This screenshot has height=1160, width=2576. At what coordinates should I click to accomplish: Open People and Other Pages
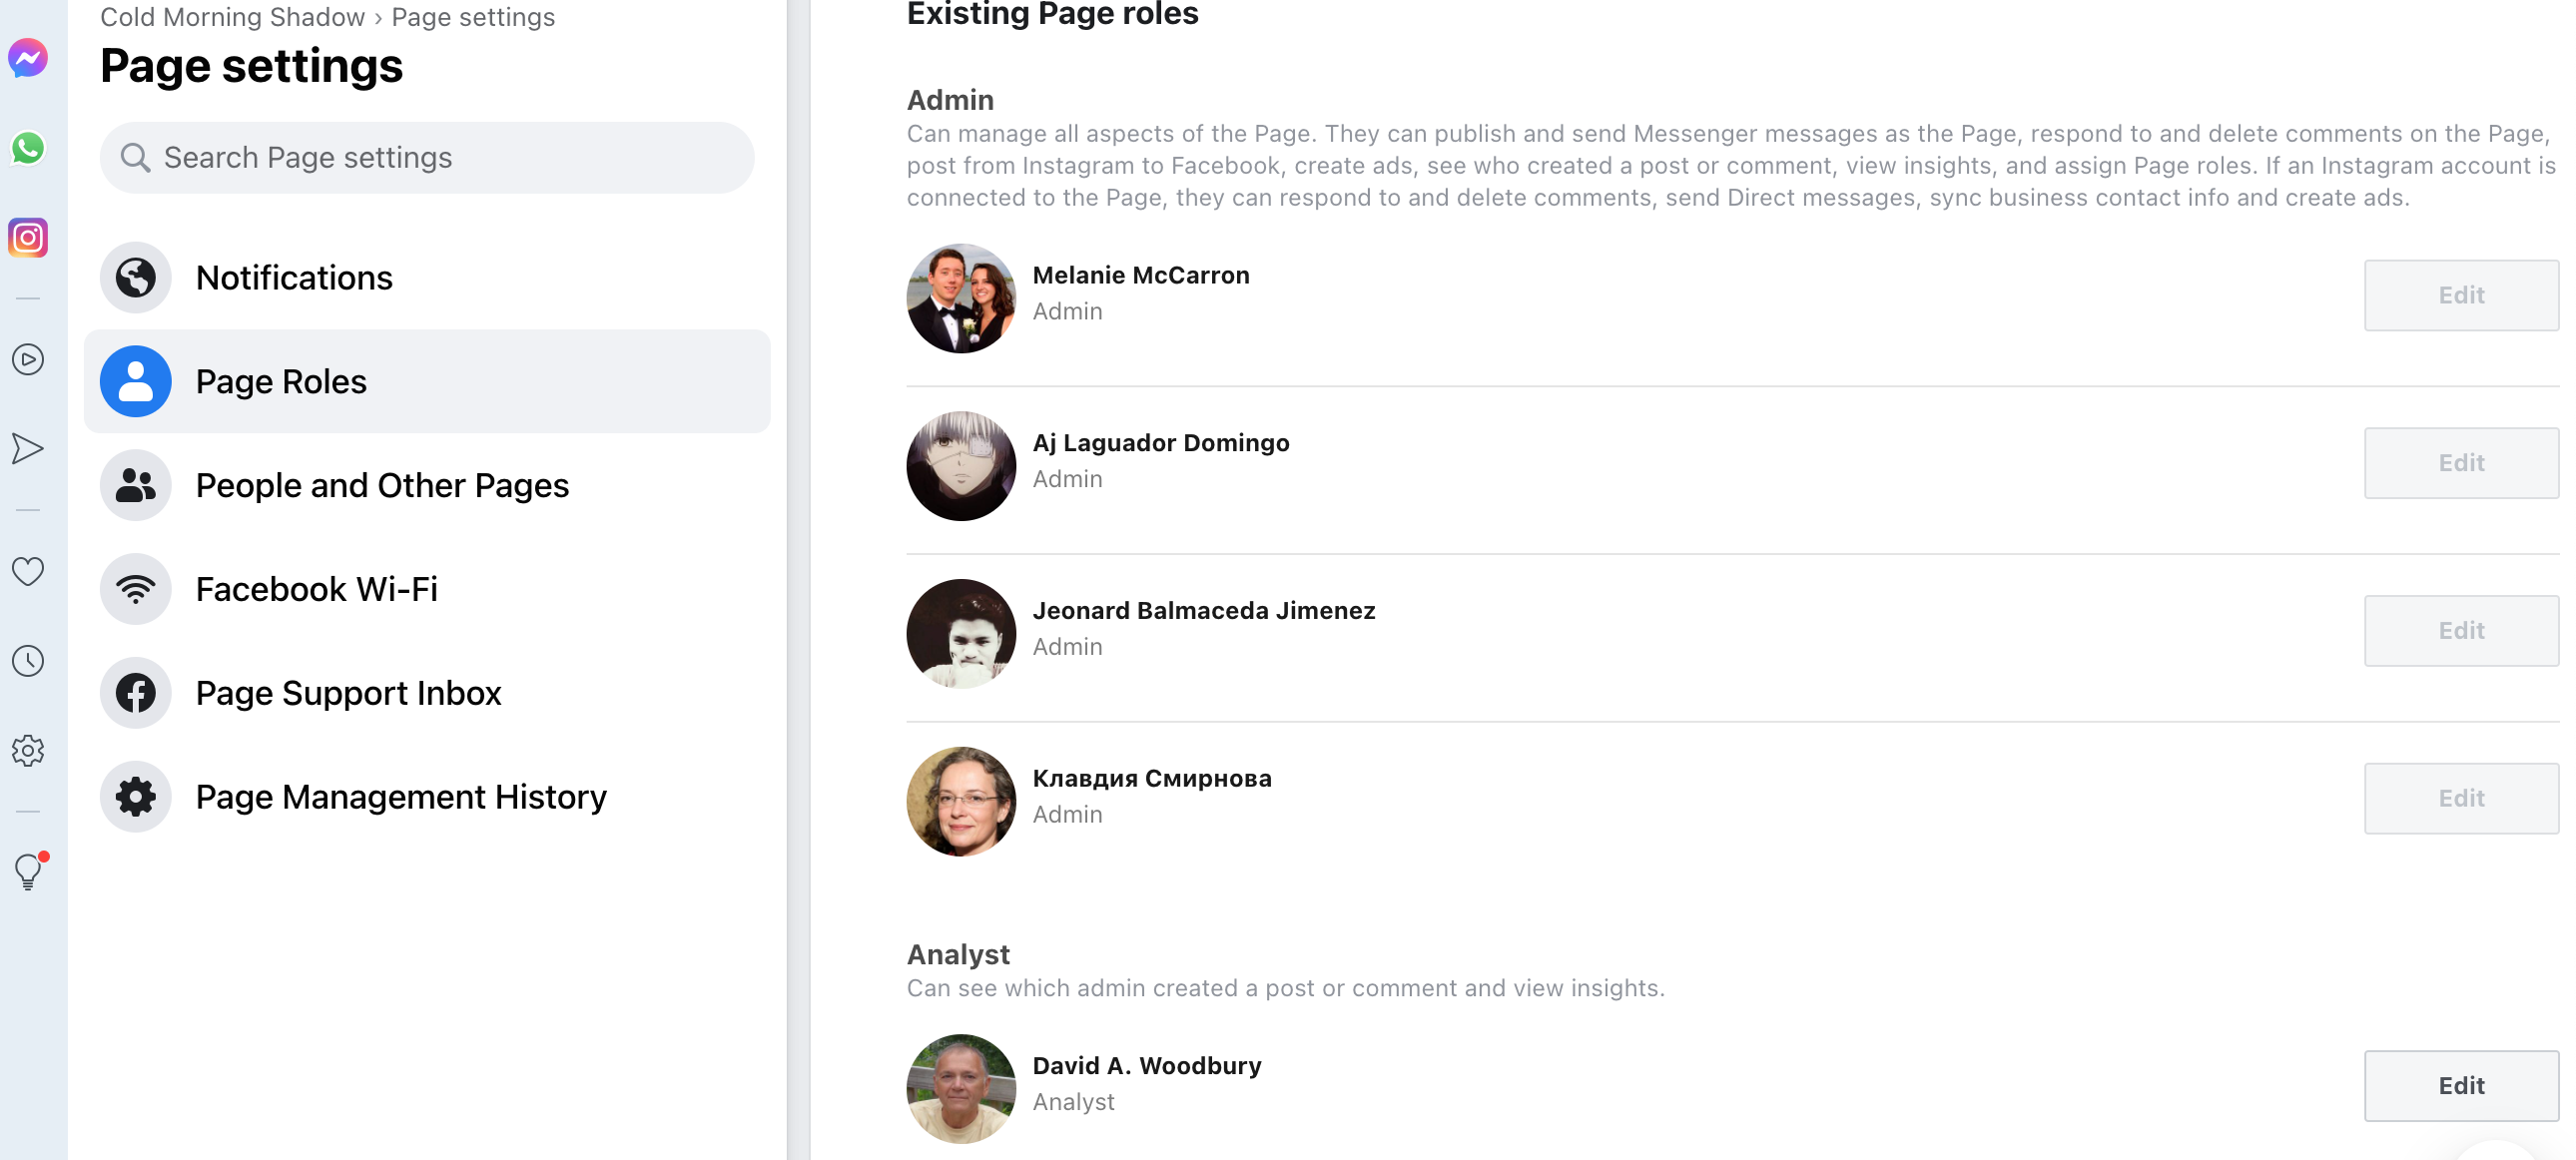tap(382, 486)
